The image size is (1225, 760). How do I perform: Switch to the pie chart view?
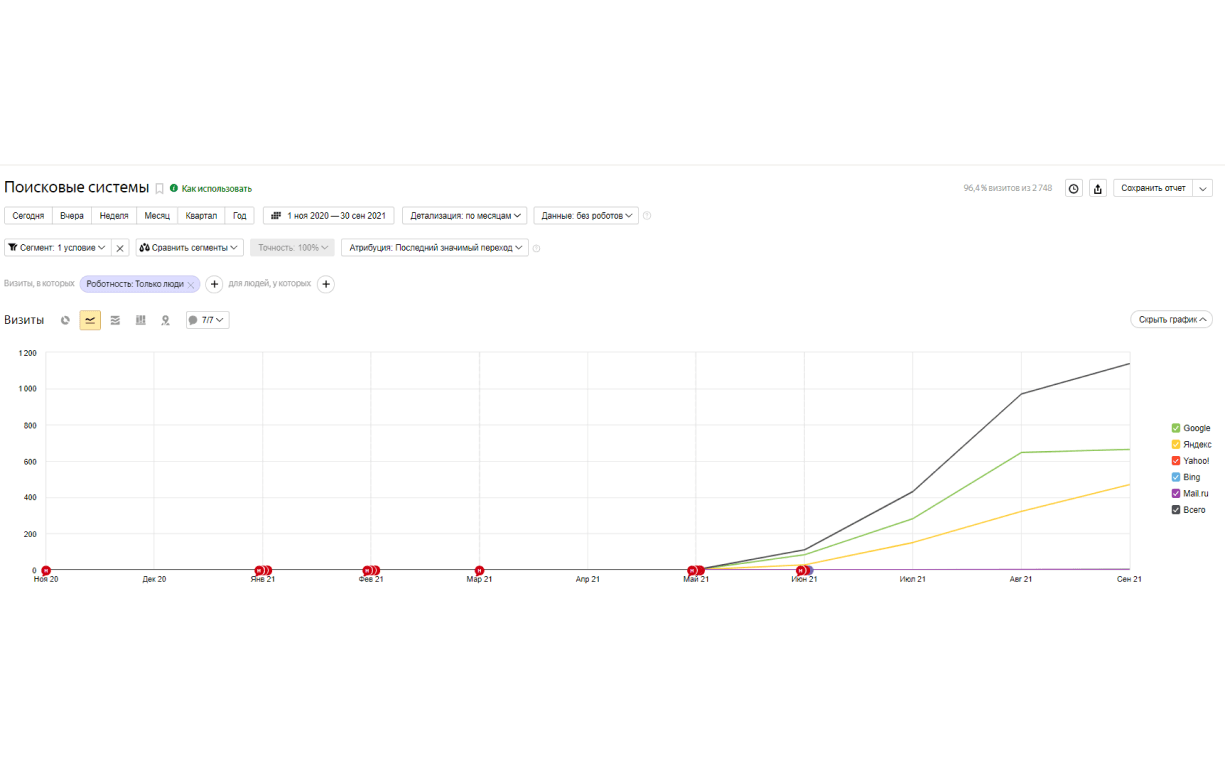(x=65, y=320)
